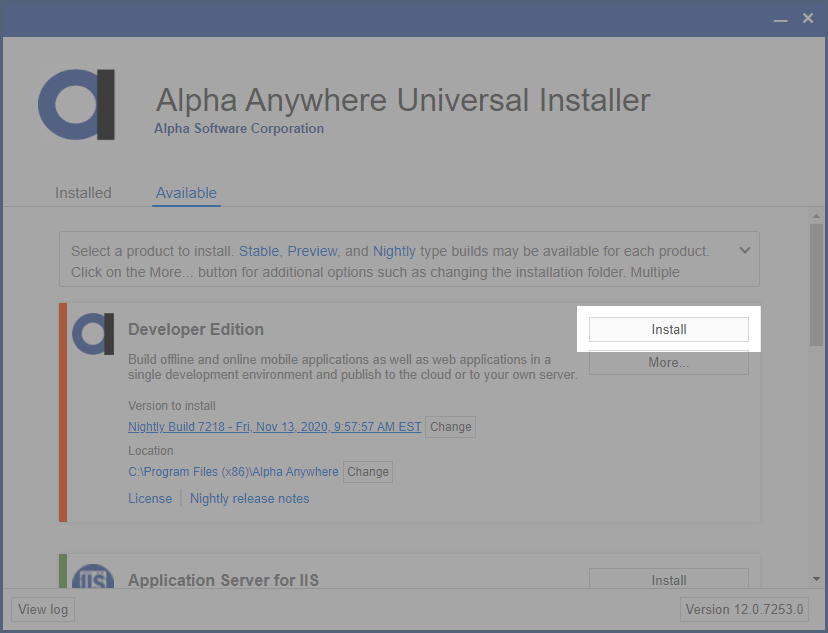This screenshot has width=828, height=633.
Task: Click the Alpha Software Corporation text
Action: pyautogui.click(x=239, y=128)
